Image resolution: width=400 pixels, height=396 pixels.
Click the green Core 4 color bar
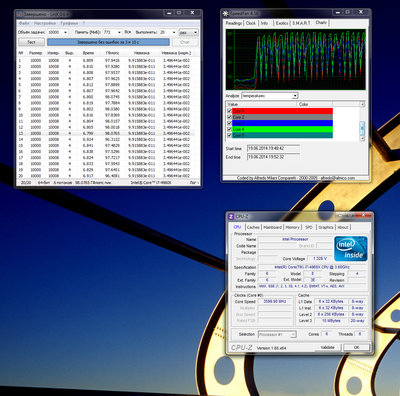pos(282,129)
